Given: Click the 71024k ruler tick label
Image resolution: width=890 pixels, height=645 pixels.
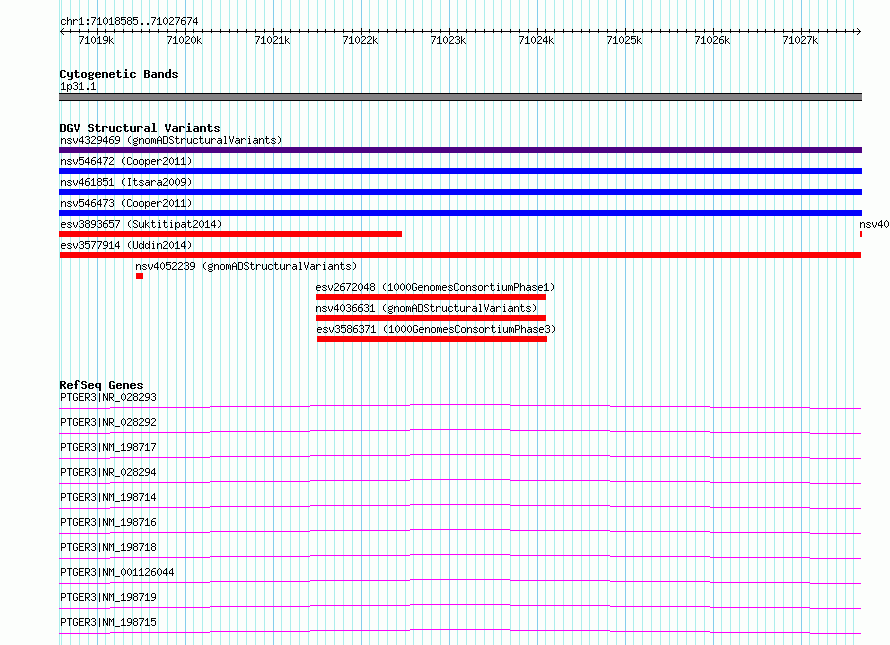Looking at the screenshot, I should 536,40.
